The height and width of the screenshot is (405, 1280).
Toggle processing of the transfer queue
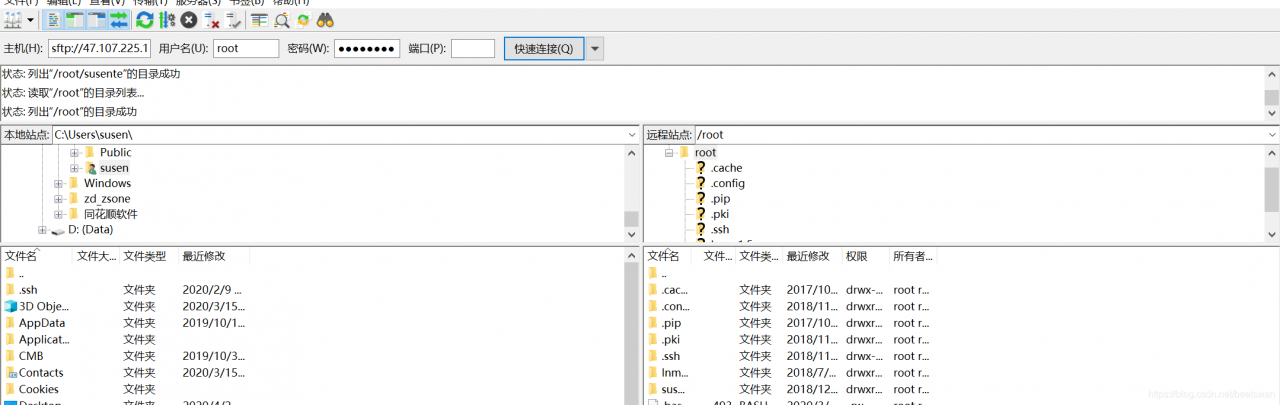(167, 19)
